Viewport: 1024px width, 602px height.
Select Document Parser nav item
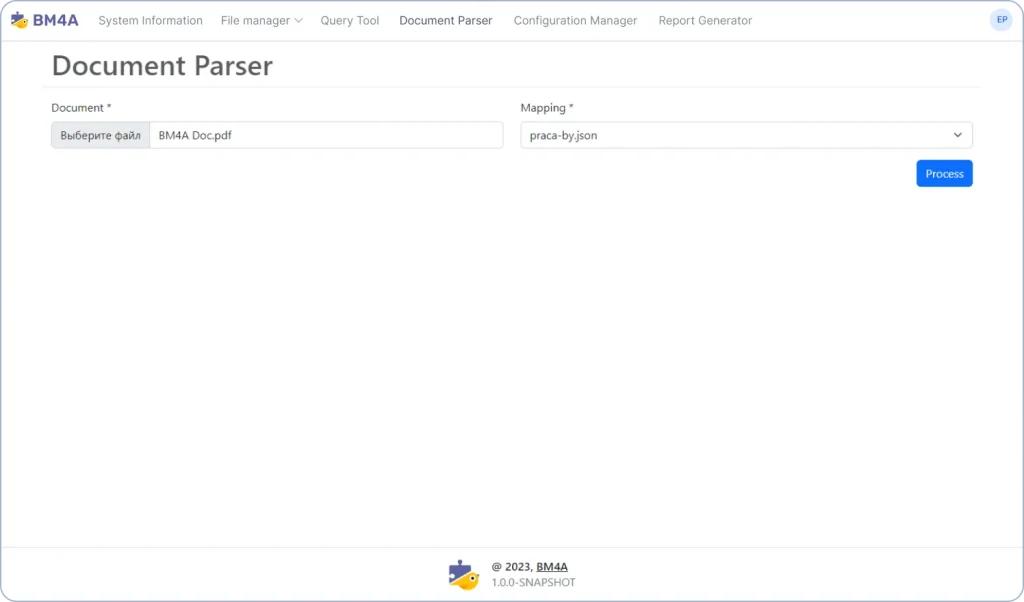pos(445,20)
